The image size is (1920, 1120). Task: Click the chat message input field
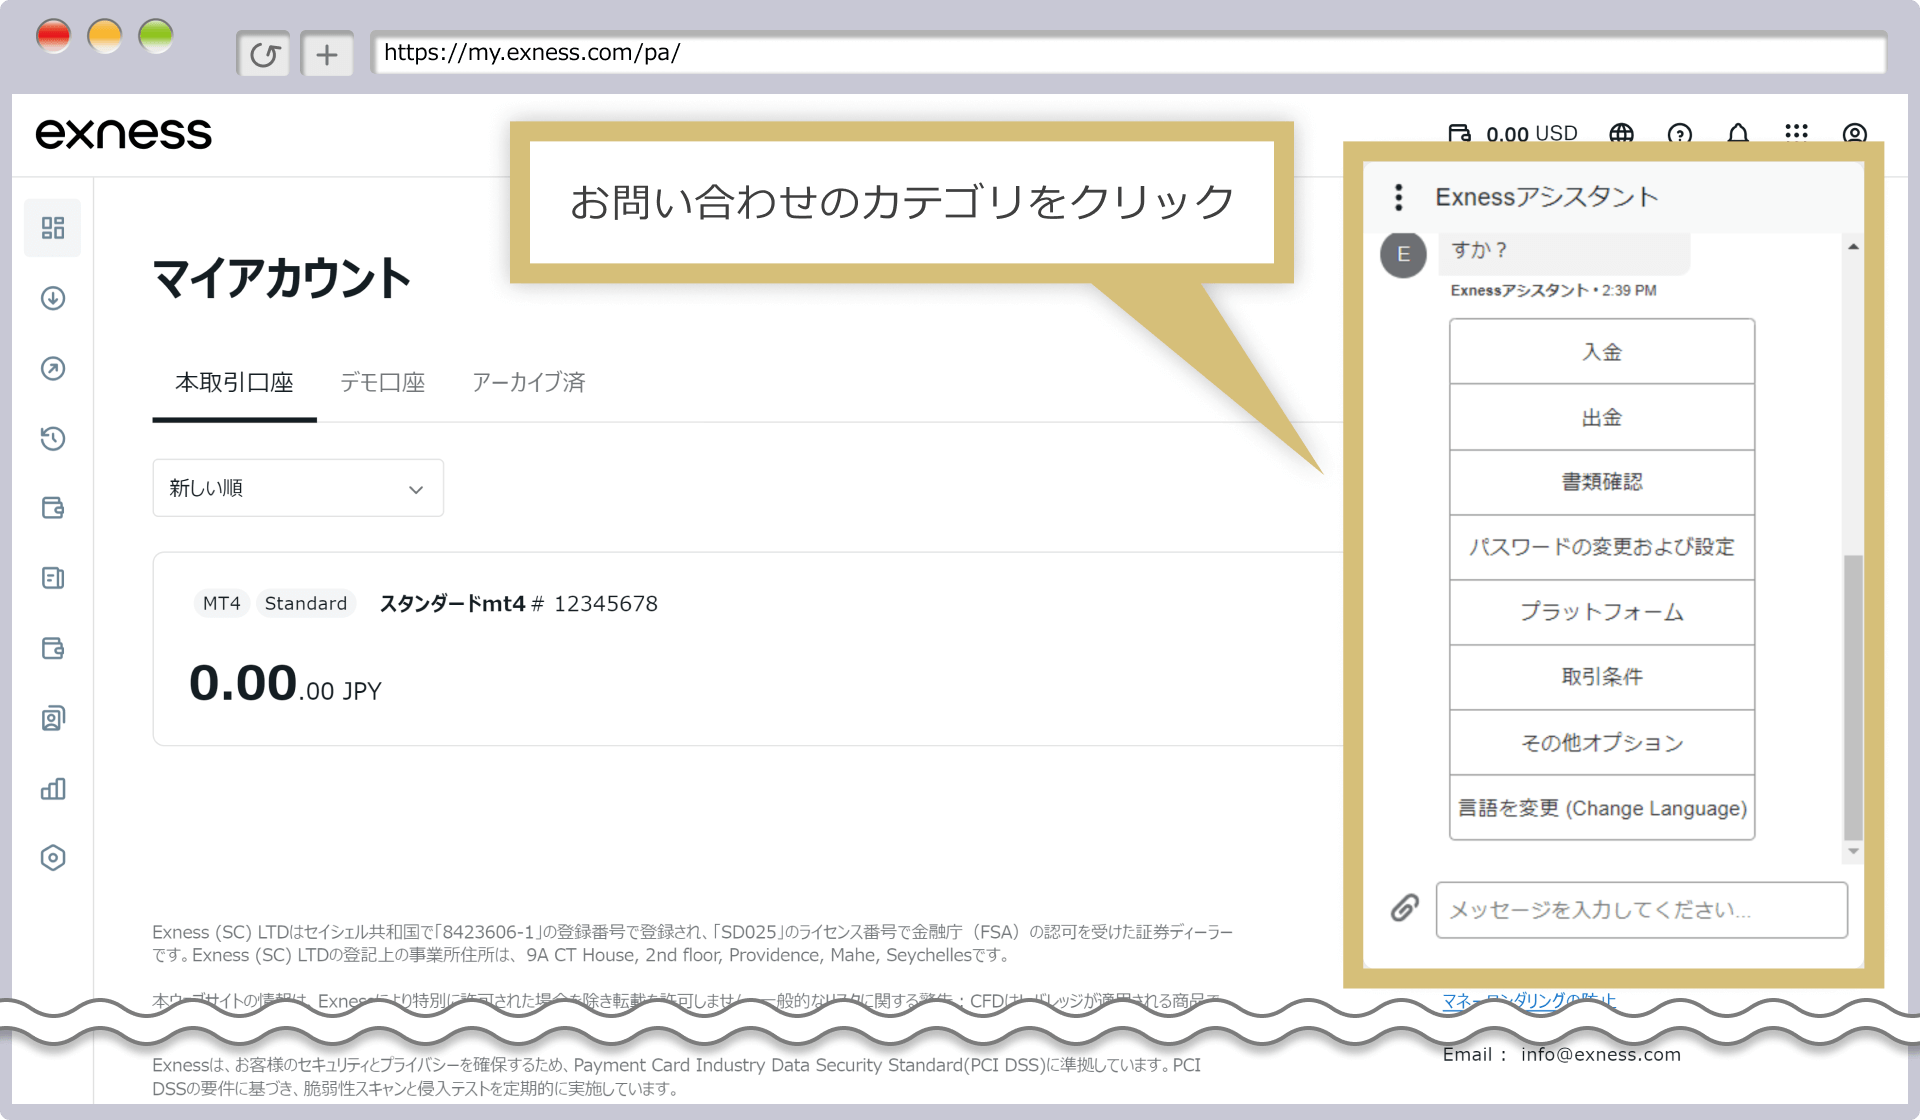pyautogui.click(x=1642, y=910)
